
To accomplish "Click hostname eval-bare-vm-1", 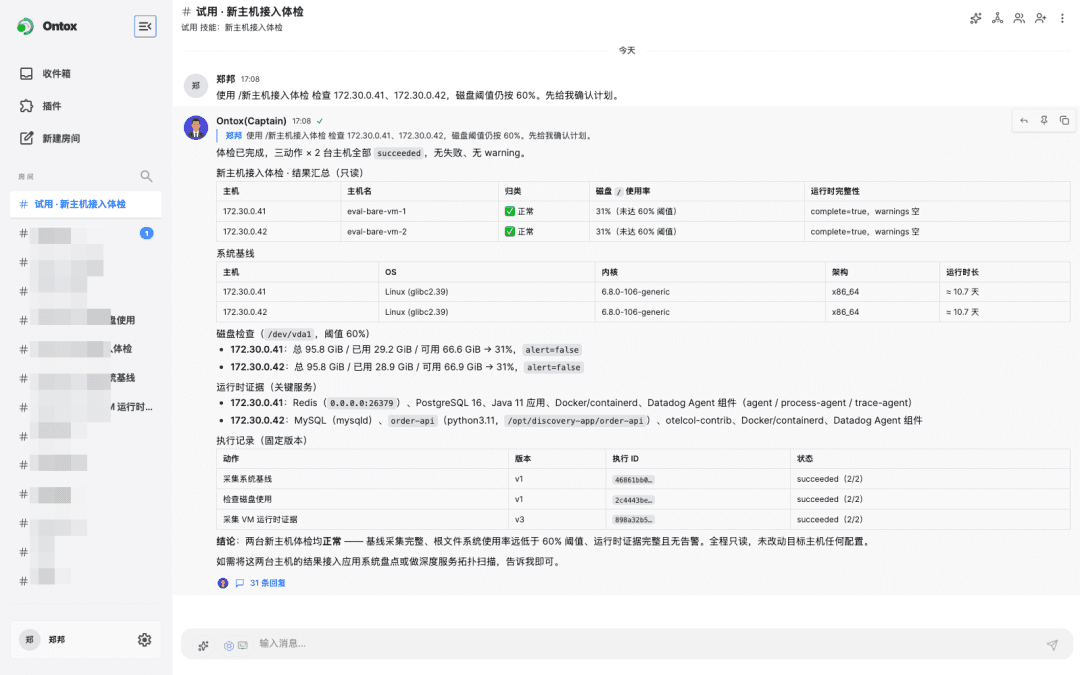I will 377,211.
